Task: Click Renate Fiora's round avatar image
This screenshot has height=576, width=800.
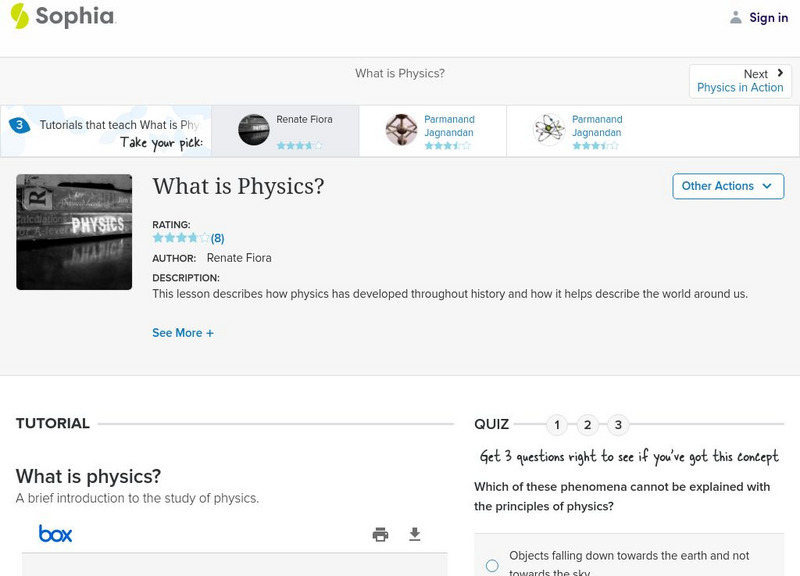Action: pos(254,130)
